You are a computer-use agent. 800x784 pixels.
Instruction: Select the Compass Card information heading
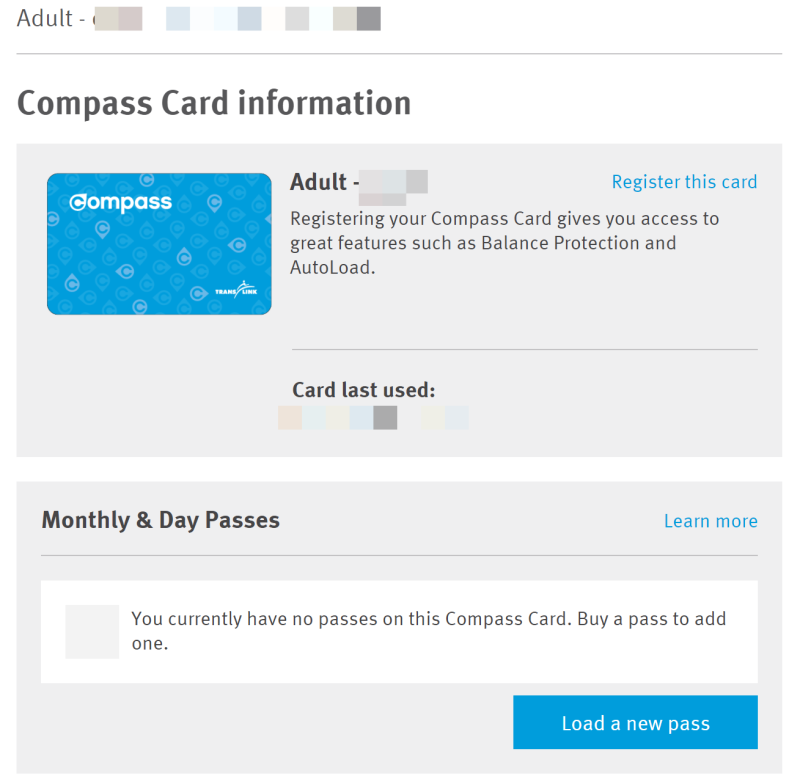point(214,103)
